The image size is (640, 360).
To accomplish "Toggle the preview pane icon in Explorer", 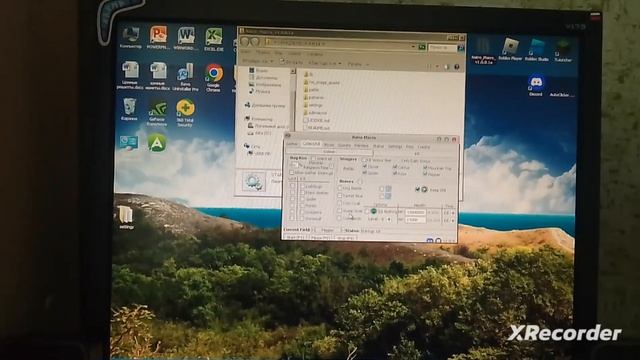I will coord(446,67).
